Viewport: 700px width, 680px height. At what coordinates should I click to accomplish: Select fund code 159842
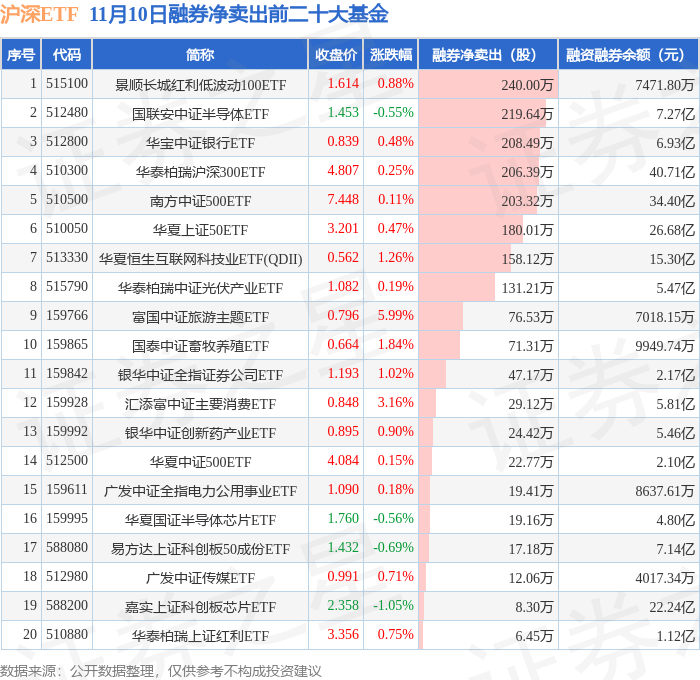[67, 374]
